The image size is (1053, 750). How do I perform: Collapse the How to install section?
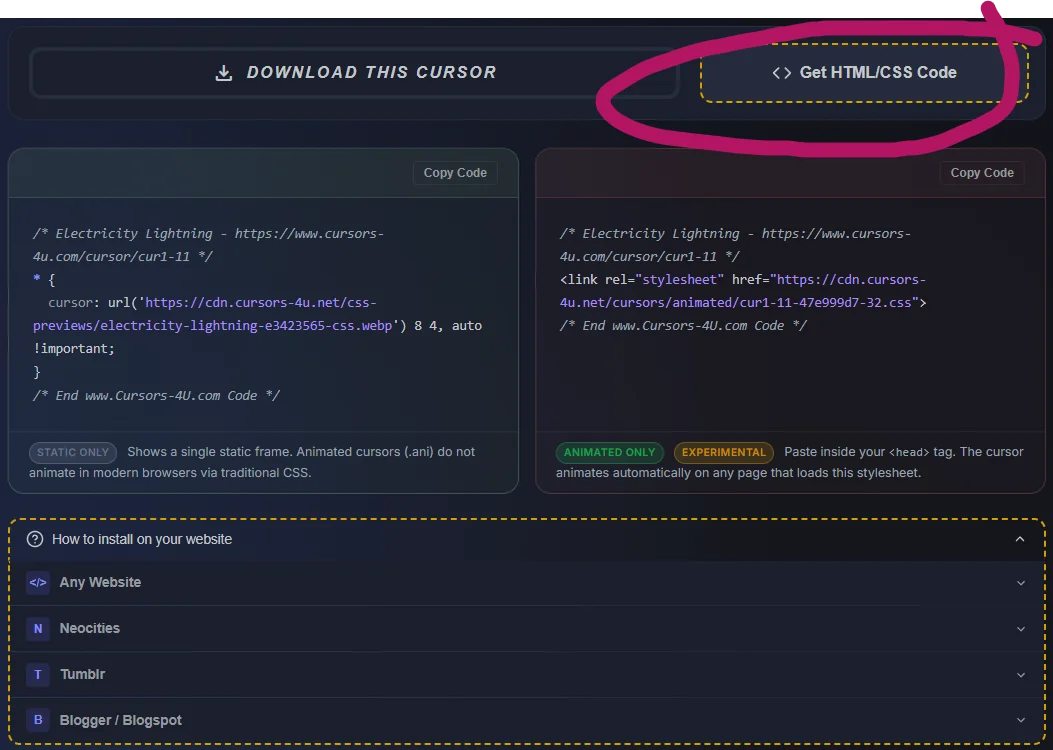point(1019,539)
